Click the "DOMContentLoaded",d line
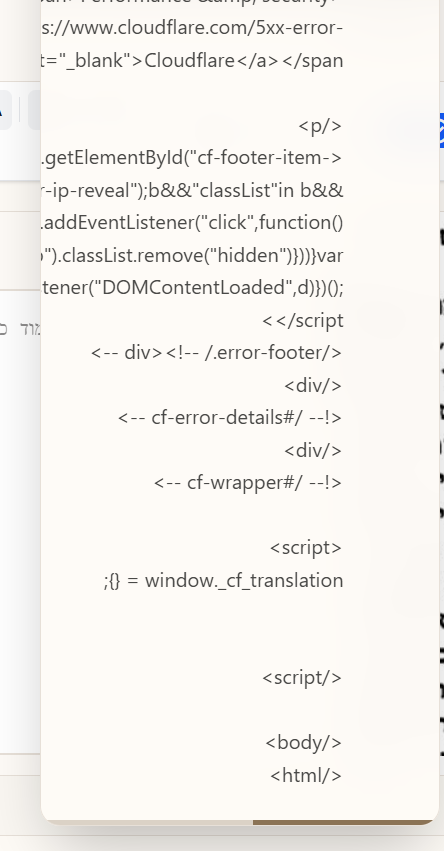Viewport: 444px width, 851px height. [x=192, y=288]
